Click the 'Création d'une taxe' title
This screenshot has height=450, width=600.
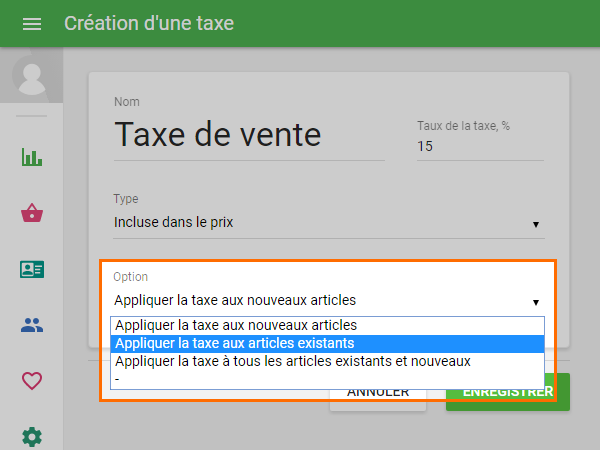pos(149,23)
